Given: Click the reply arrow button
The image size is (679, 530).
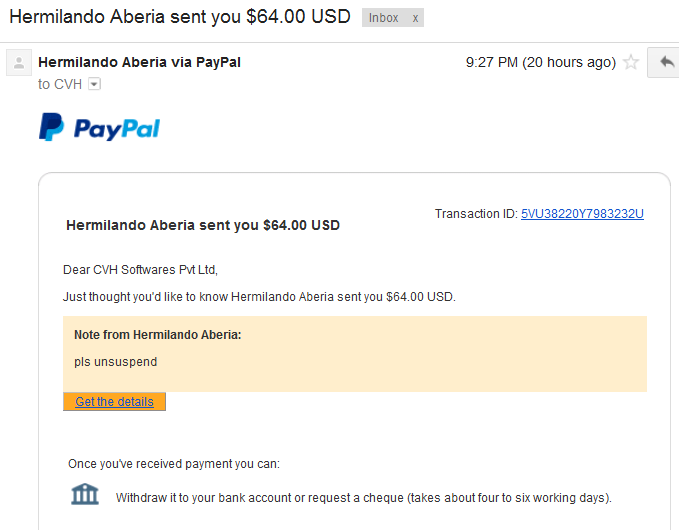Looking at the screenshot, I should pyautogui.click(x=666, y=62).
